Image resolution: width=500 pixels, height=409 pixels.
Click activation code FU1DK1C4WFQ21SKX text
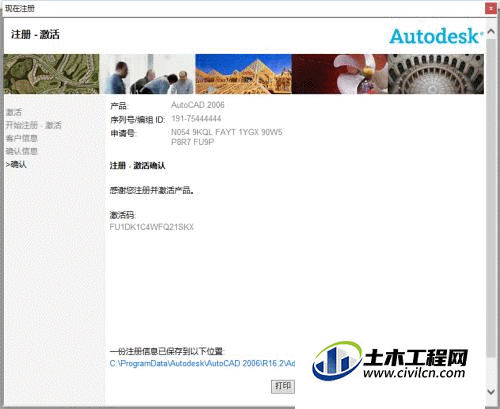(x=152, y=227)
